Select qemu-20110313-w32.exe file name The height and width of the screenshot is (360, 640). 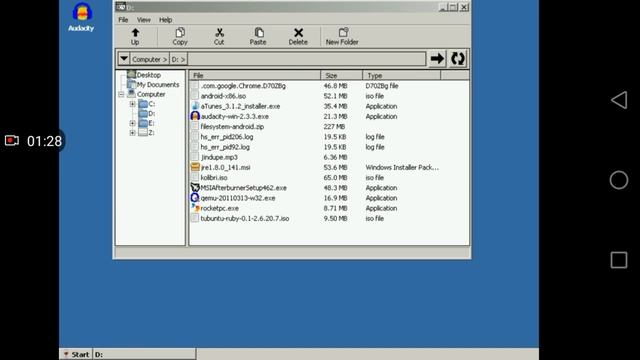238,198
